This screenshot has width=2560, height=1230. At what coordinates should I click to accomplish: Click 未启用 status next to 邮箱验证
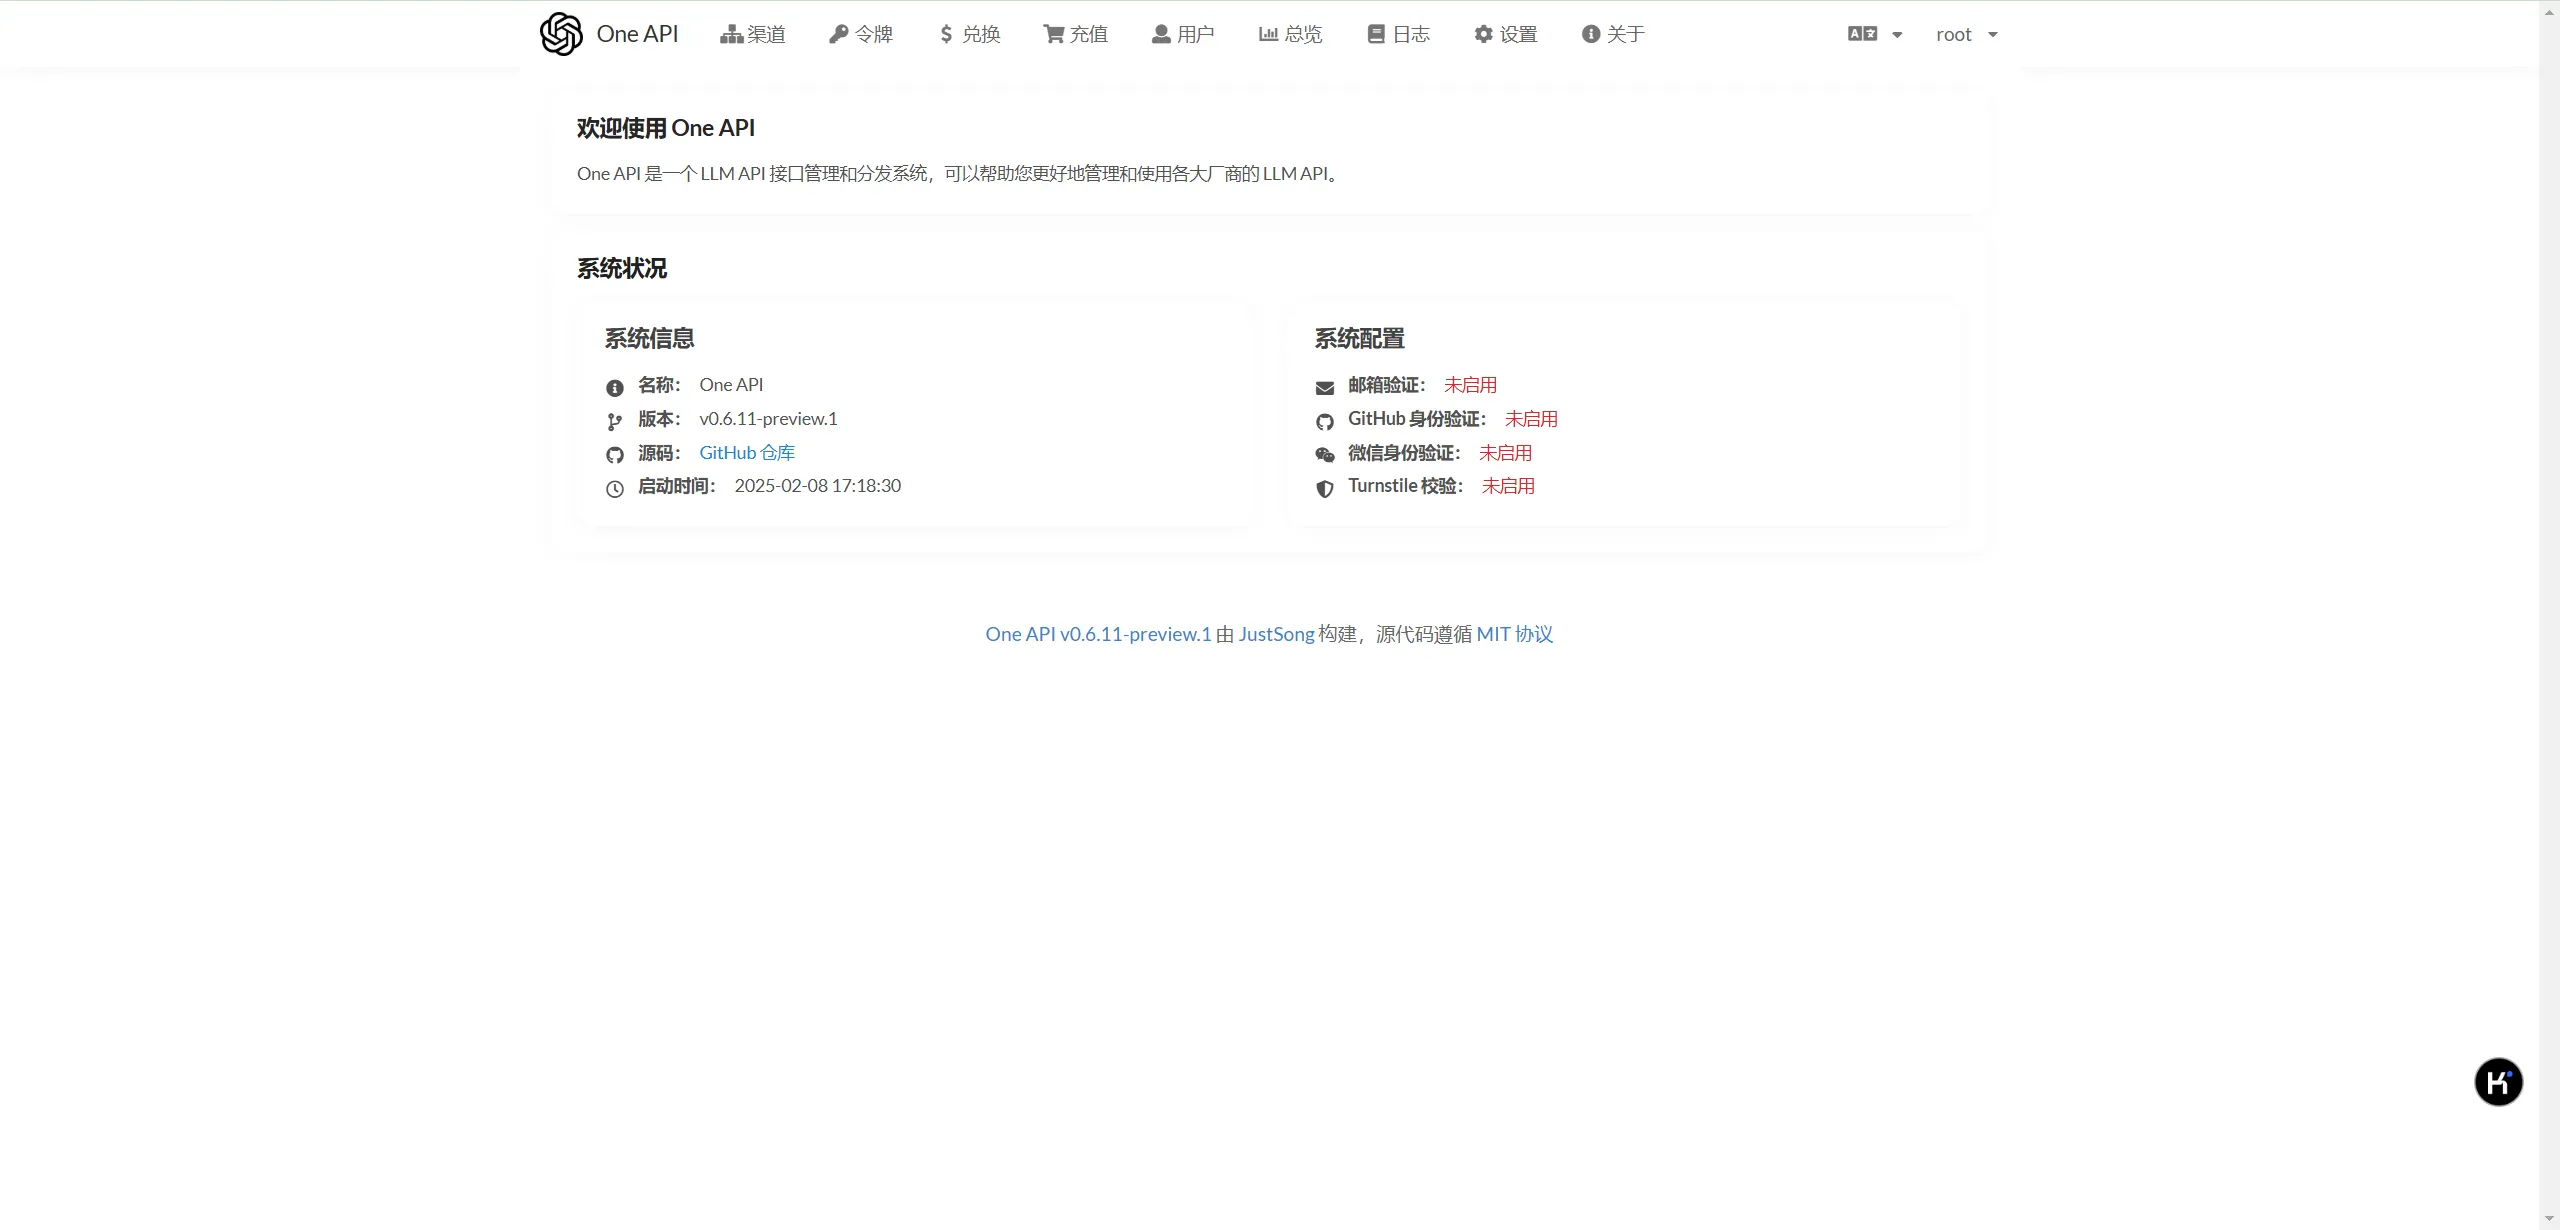pyautogui.click(x=1470, y=385)
